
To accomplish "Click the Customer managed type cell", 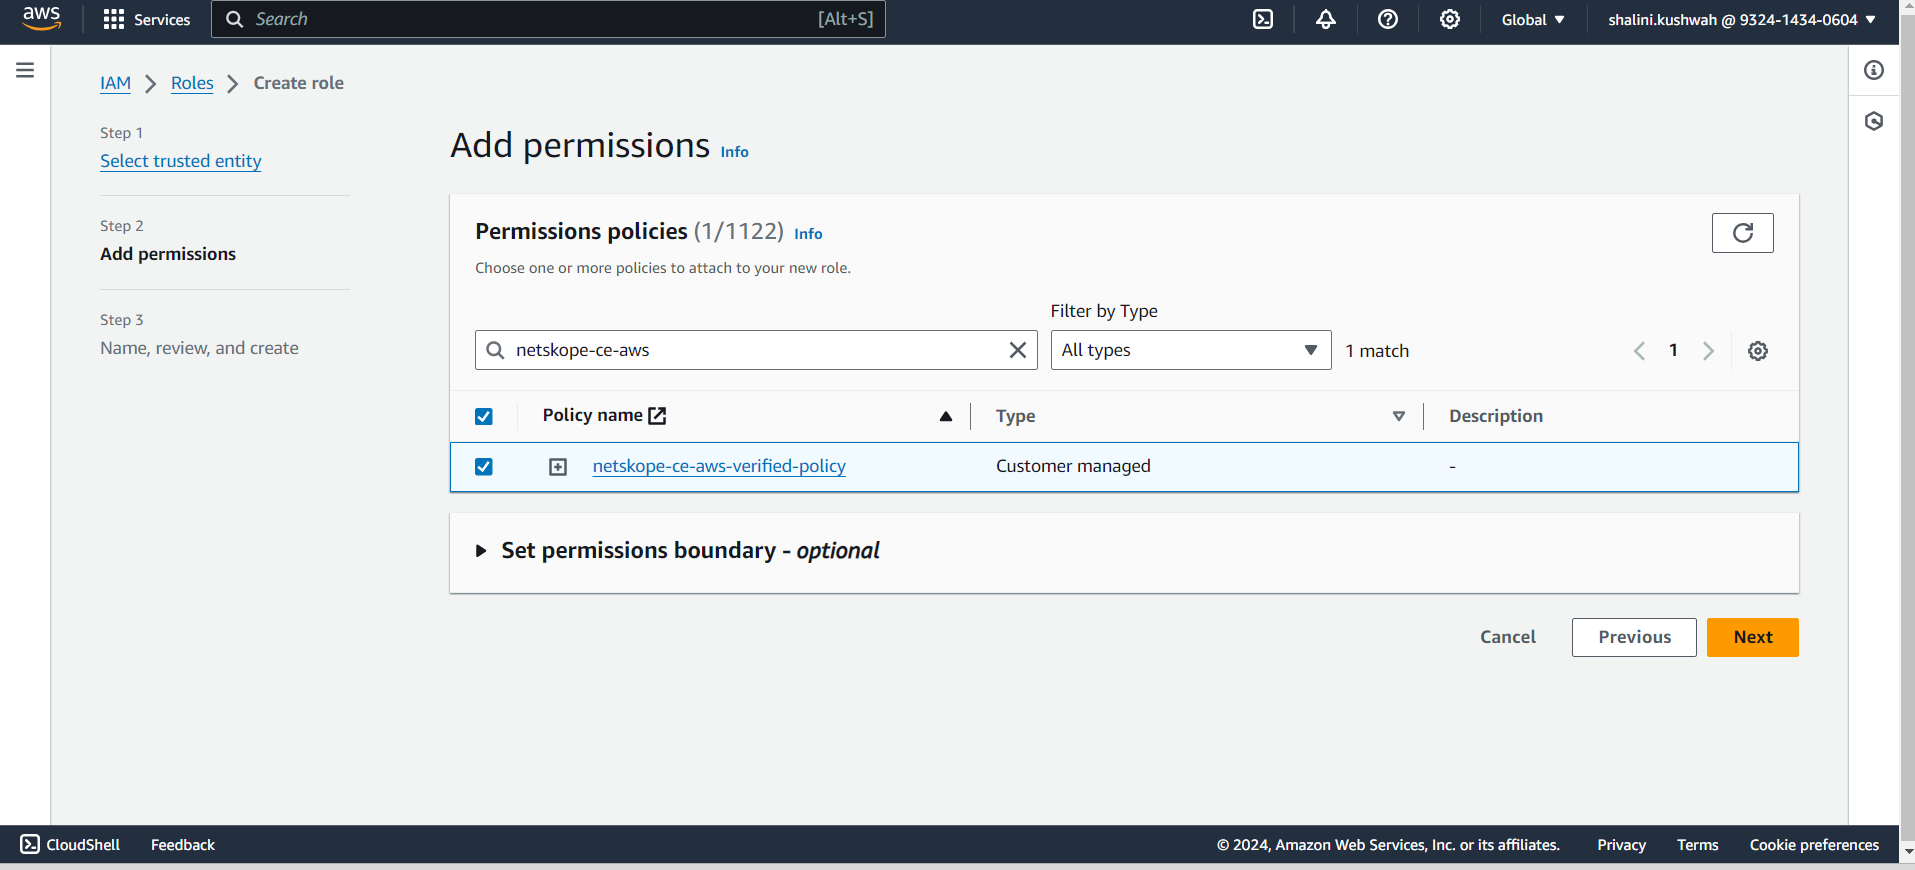I will pyautogui.click(x=1073, y=466).
